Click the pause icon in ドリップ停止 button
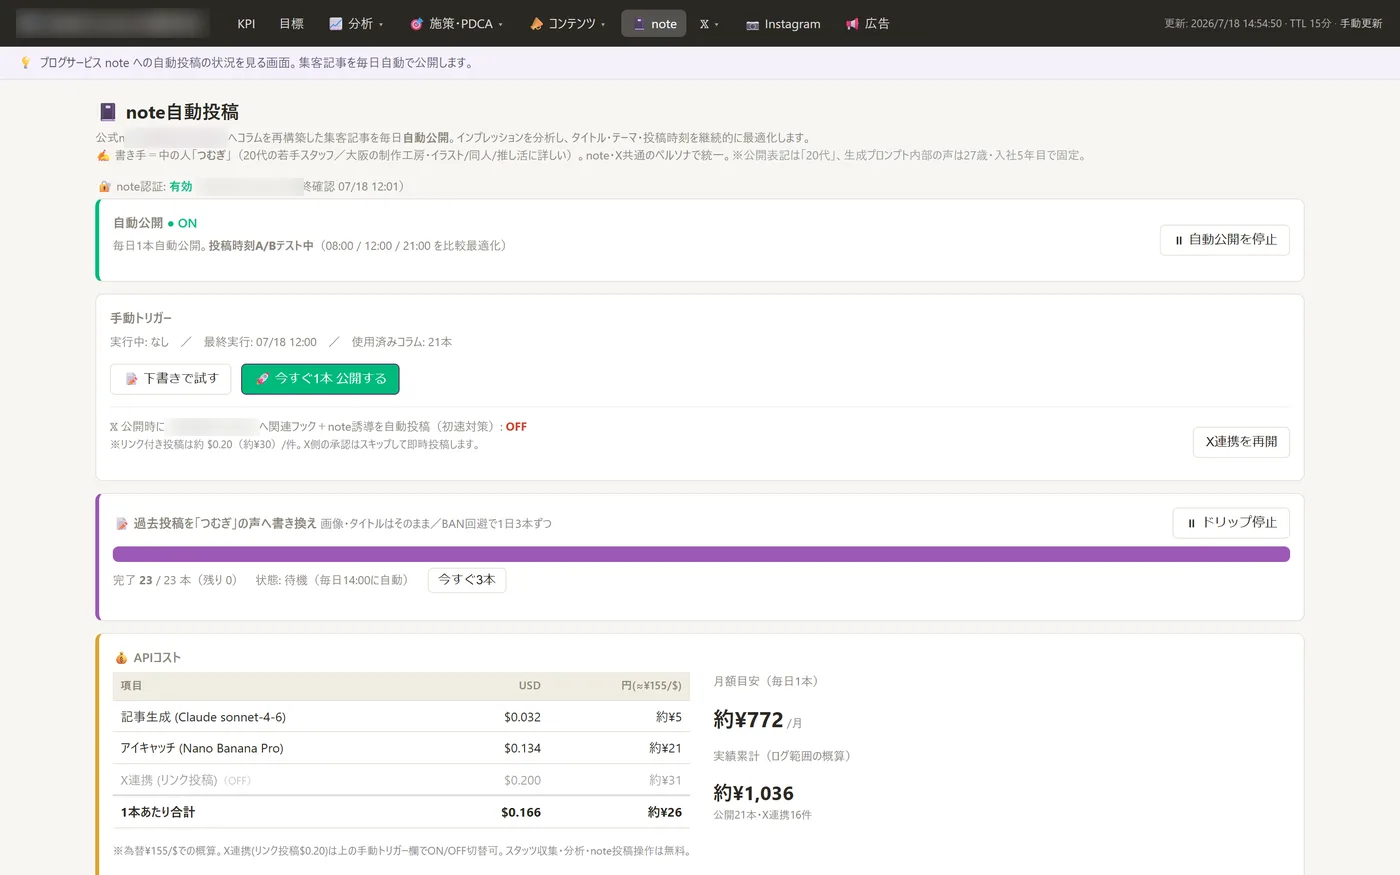 [1191, 523]
